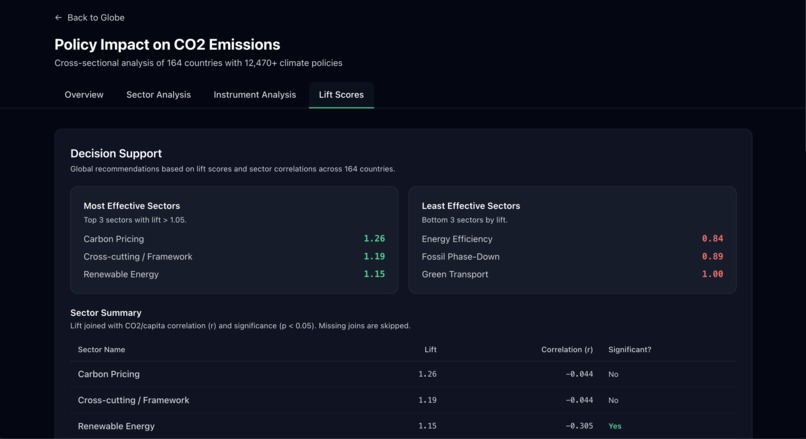
Task: Click Carbon Pricing row in Sector Summary table
Action: 403,374
